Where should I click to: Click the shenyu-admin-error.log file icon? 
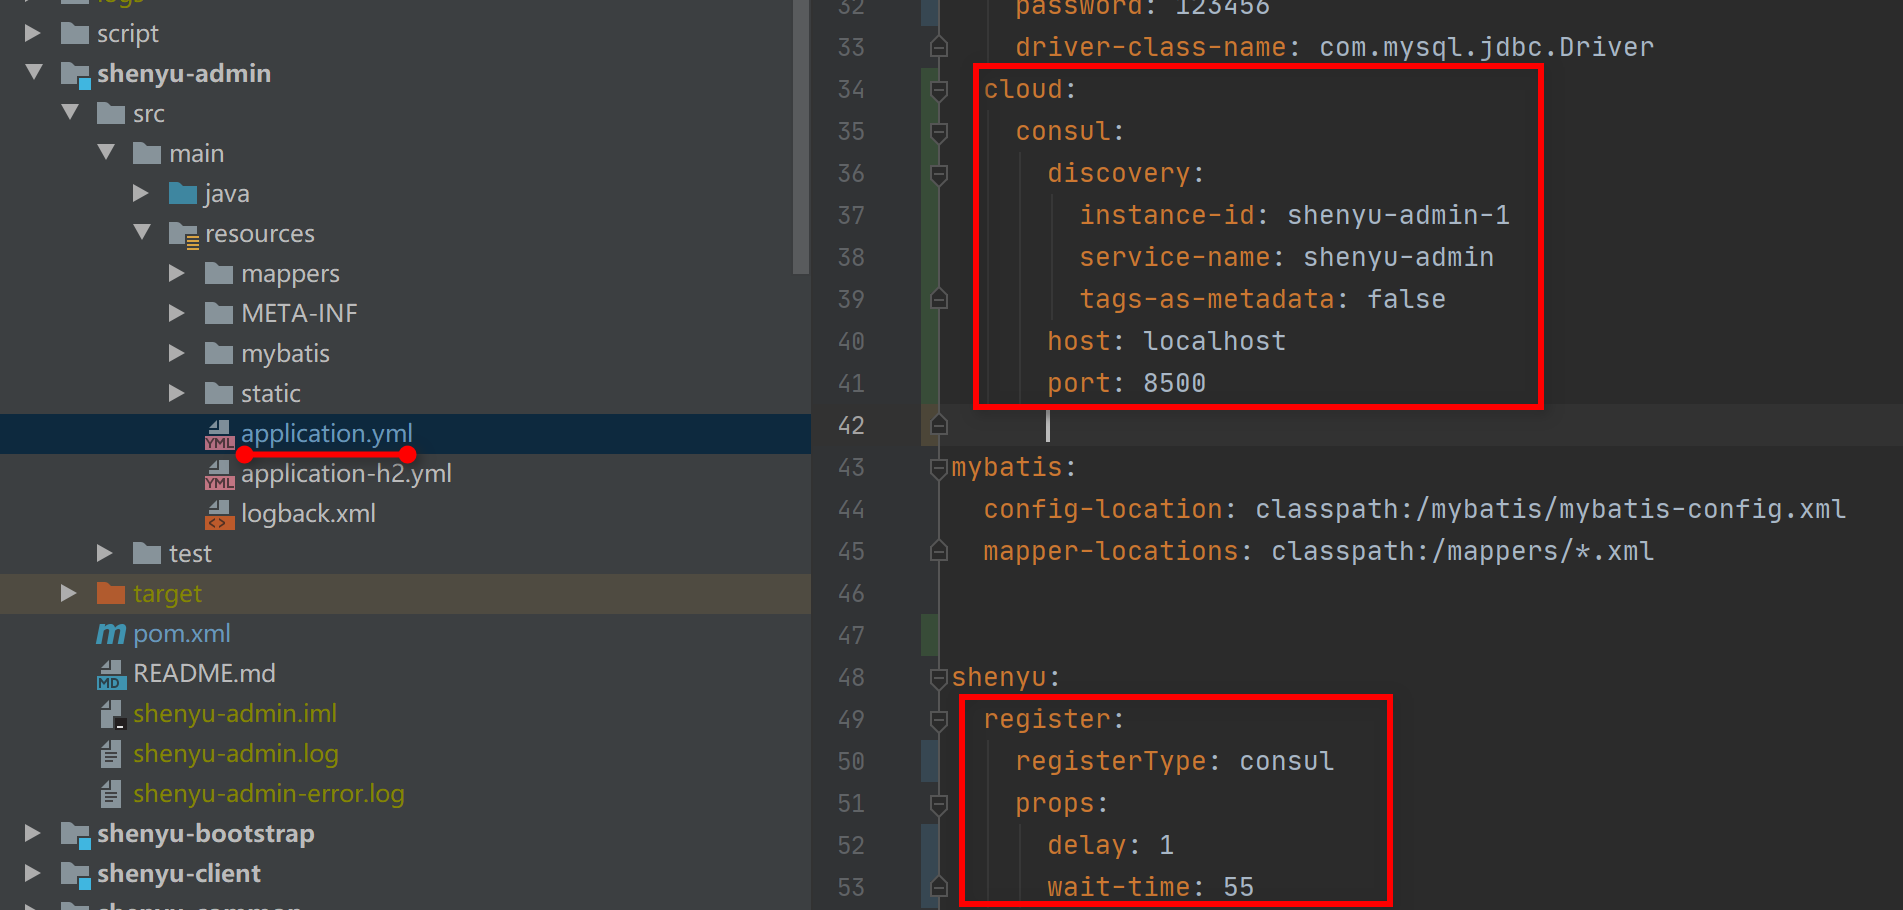point(111,794)
